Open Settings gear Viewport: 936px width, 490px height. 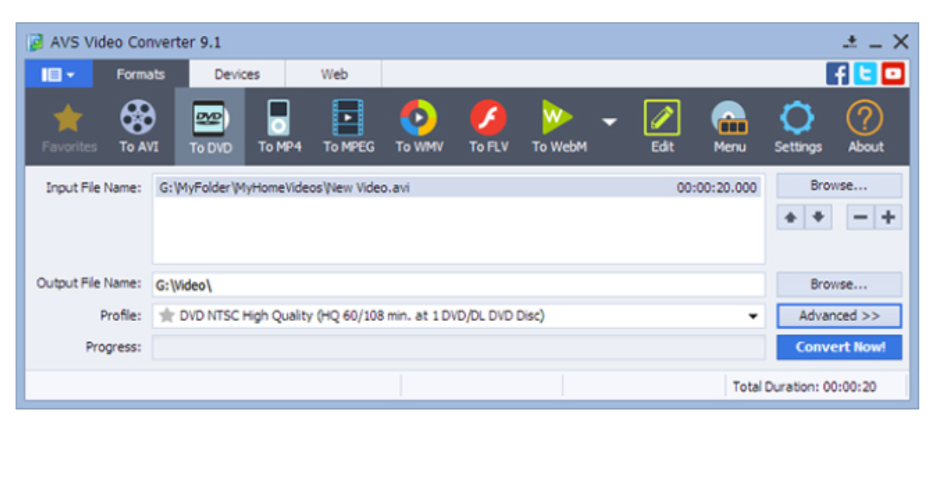tap(798, 127)
